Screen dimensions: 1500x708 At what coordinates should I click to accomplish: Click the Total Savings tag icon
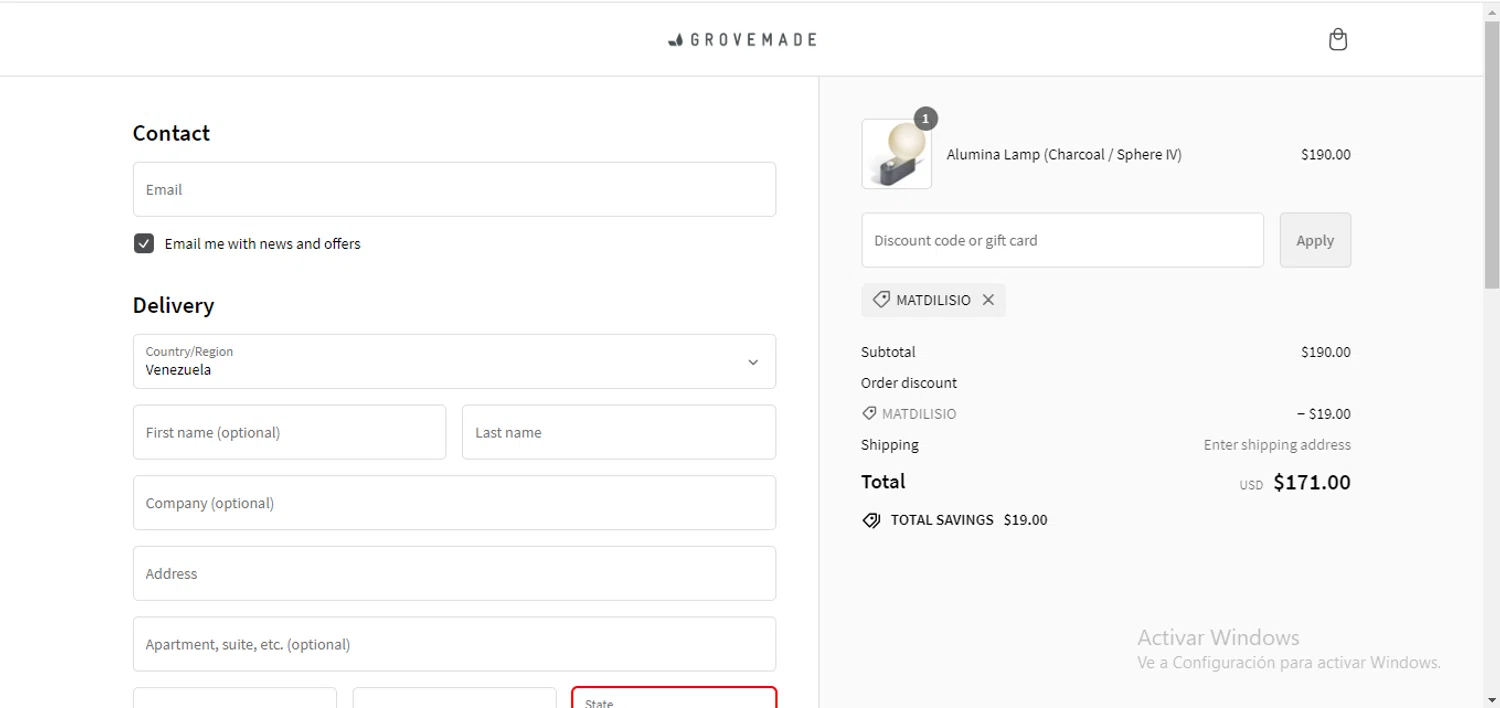[x=871, y=520]
